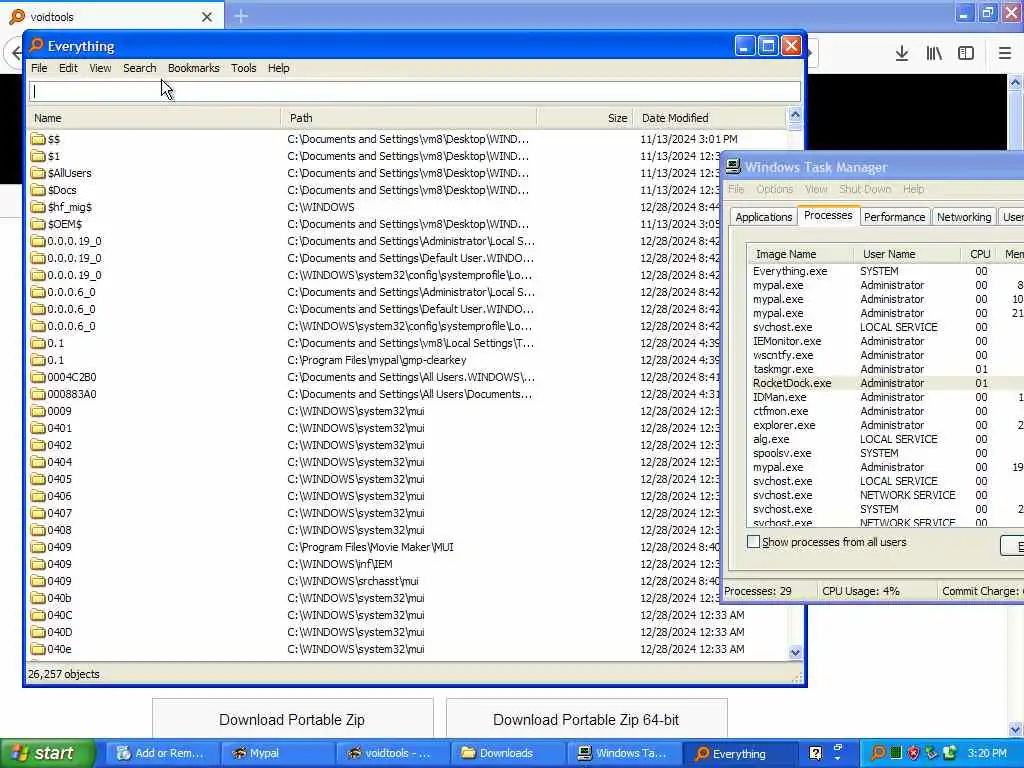The image size is (1024, 768).
Task: Open the Everything Help menu
Action: 278,68
